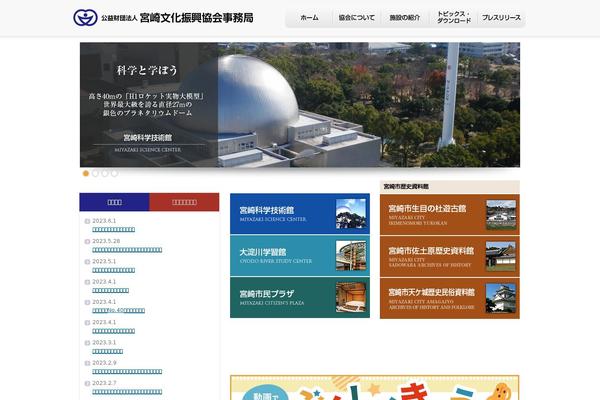600x400 pixels.
Task: Select the first orange carousel dot
Action: (86, 173)
